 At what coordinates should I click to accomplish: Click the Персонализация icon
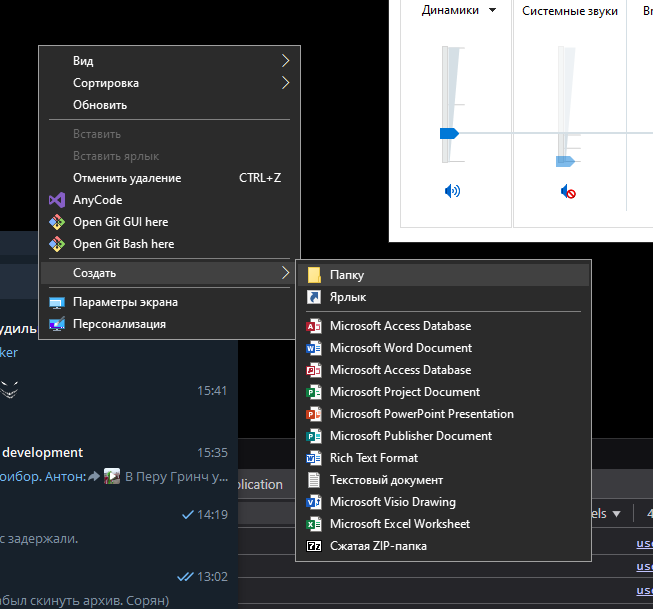[57, 324]
